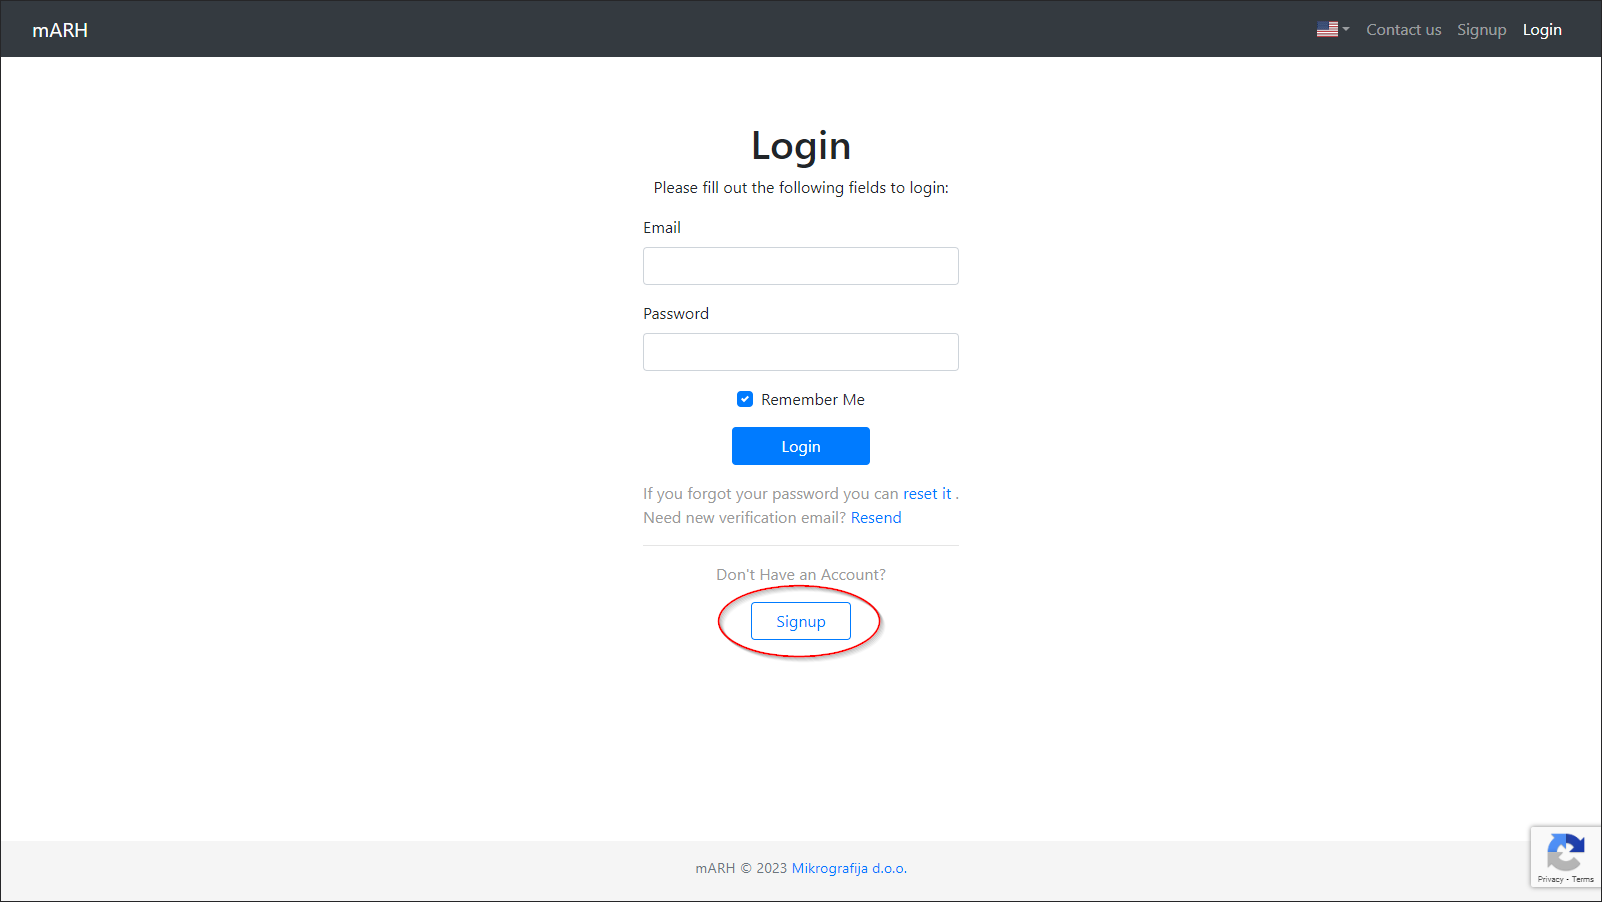Click the mARH brand logo
Screen dimensions: 1602x902
click(60, 30)
